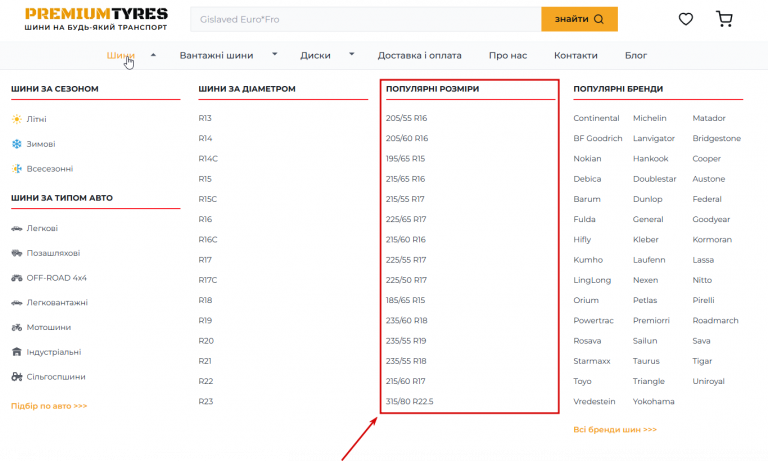Open Goodyear brand link

[711, 219]
